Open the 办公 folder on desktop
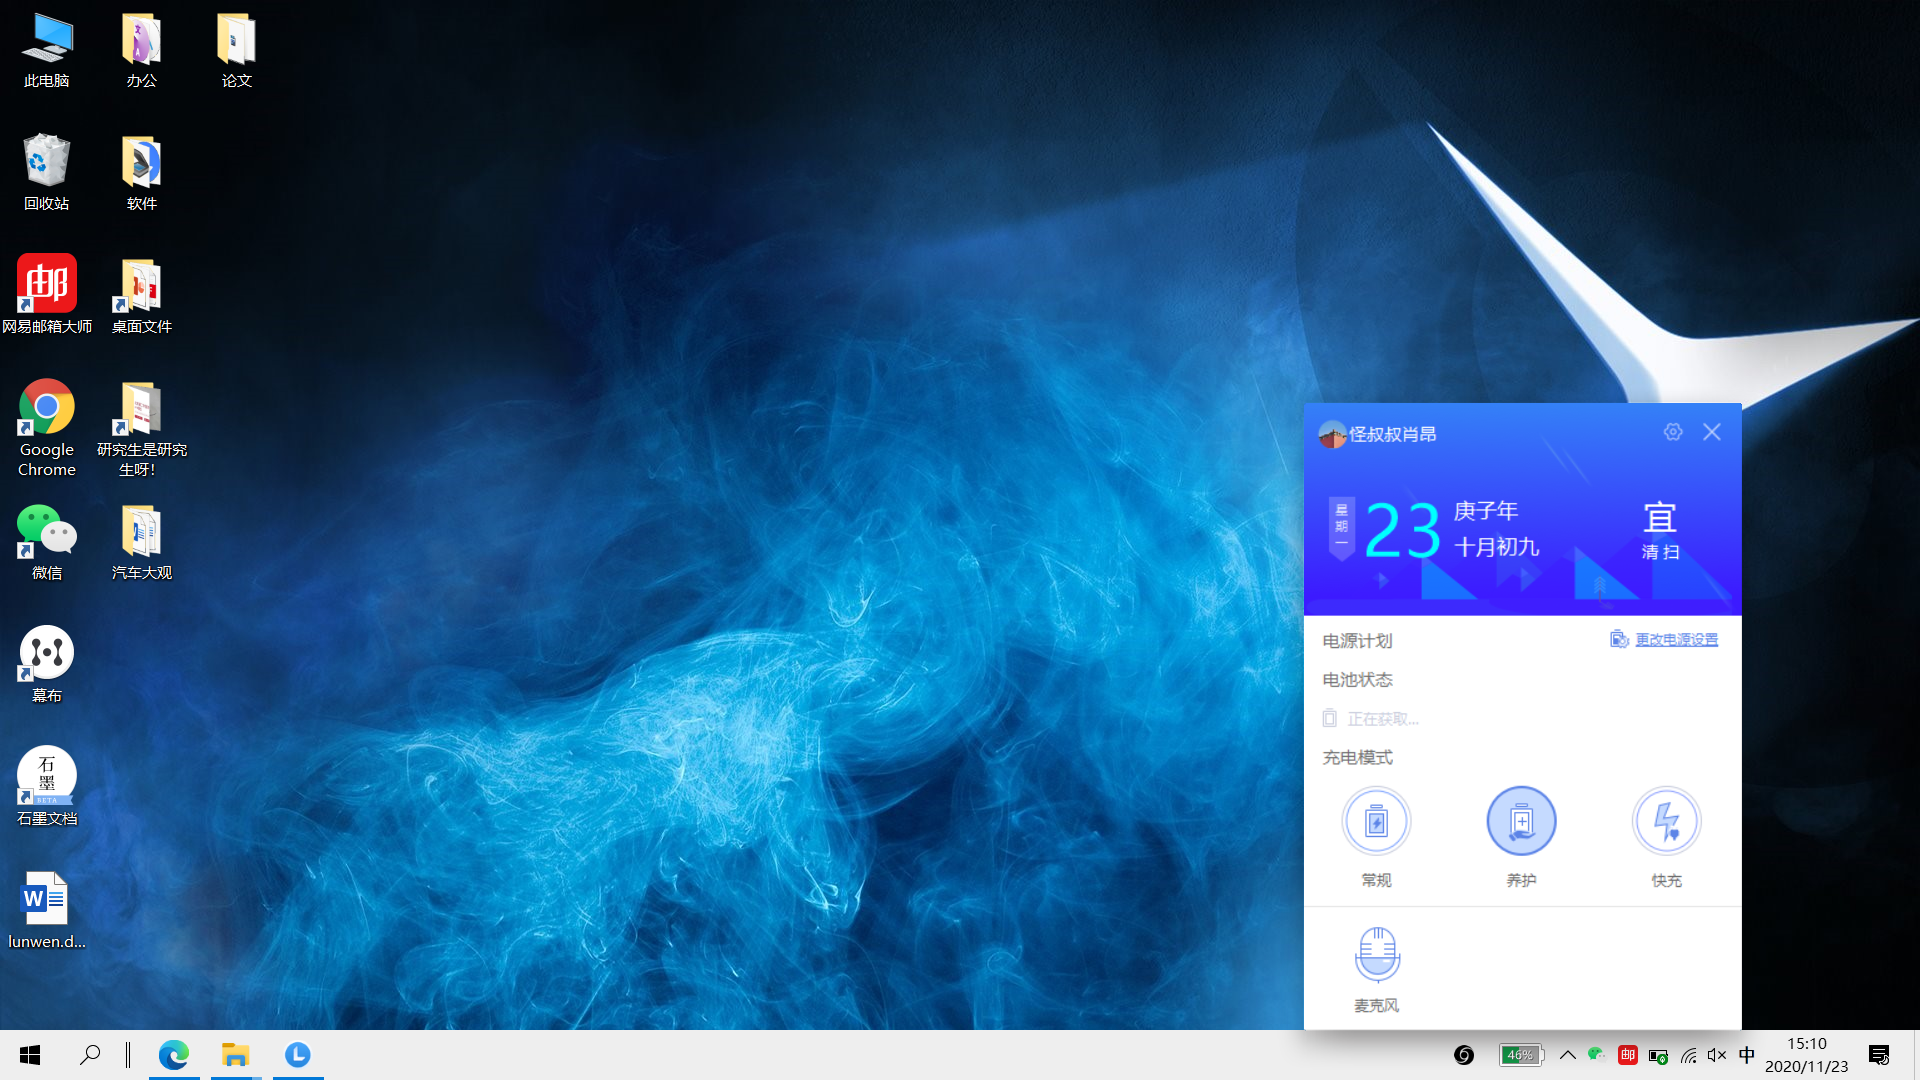This screenshot has width=1920, height=1080. (x=141, y=50)
